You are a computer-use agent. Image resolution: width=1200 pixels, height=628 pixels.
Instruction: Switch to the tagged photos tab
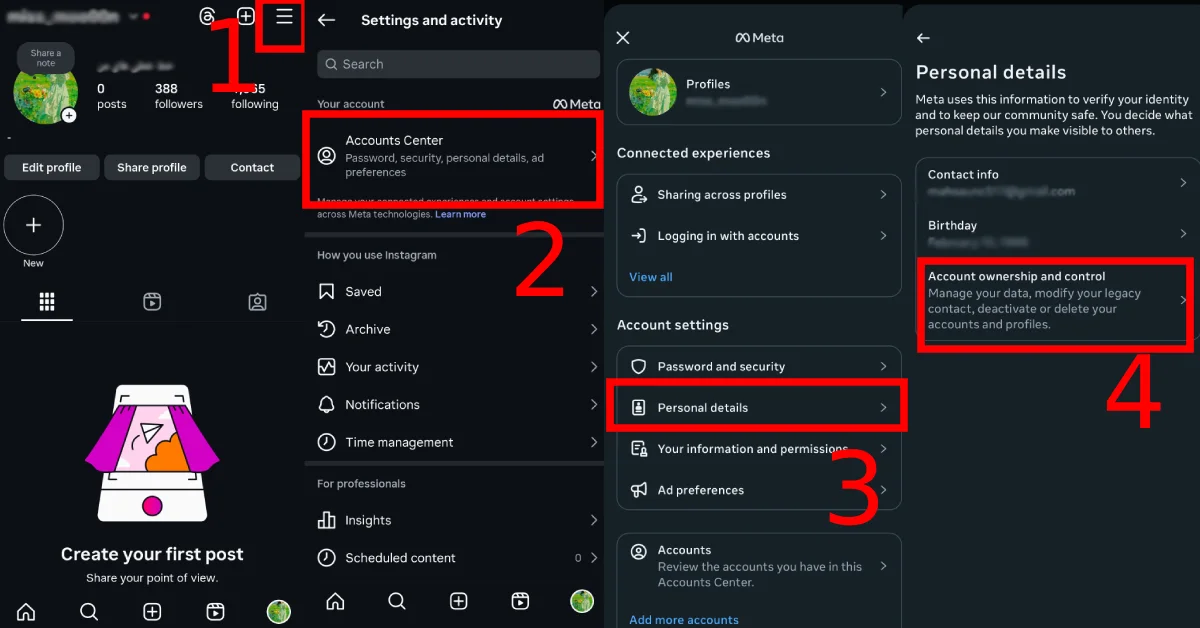(257, 302)
